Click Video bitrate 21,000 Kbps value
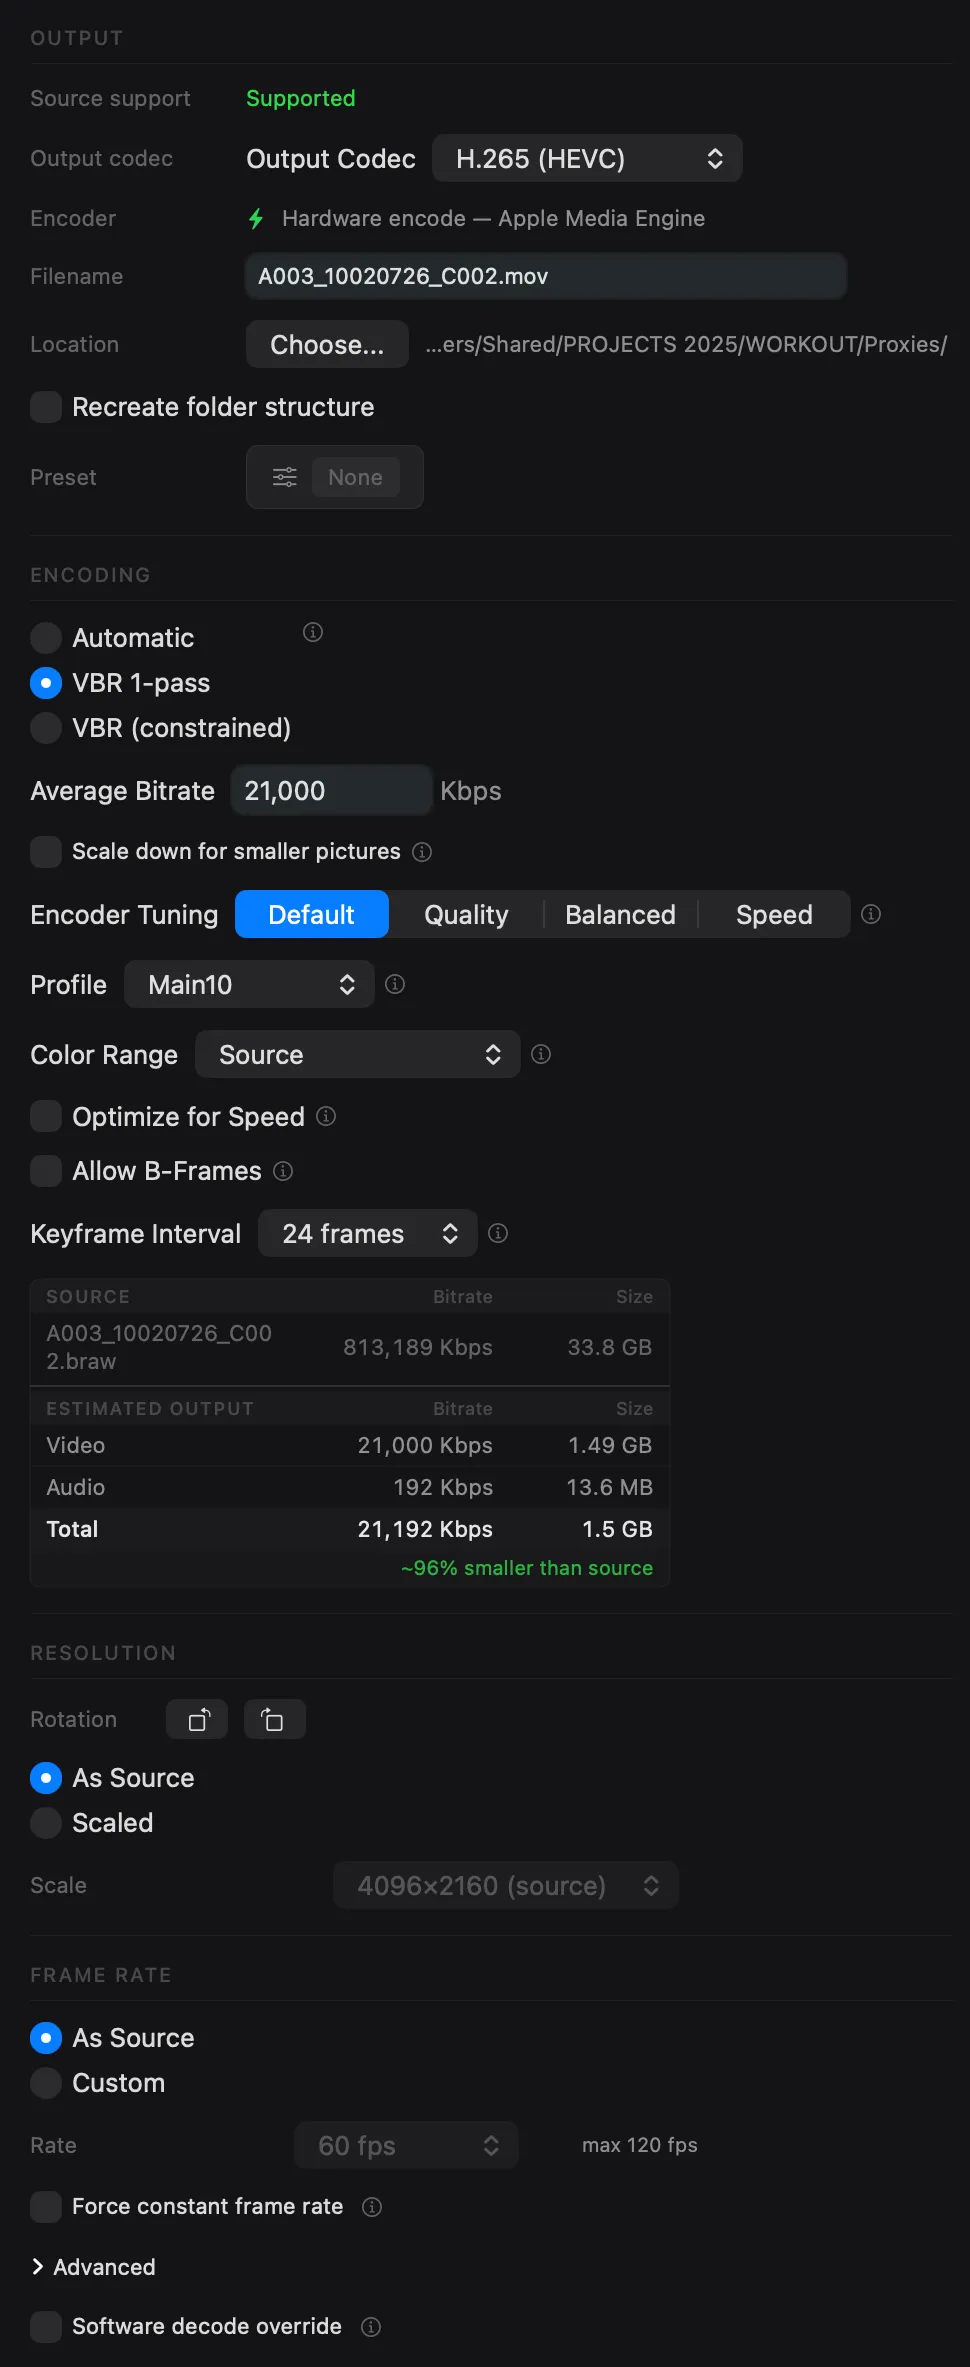 (425, 1445)
